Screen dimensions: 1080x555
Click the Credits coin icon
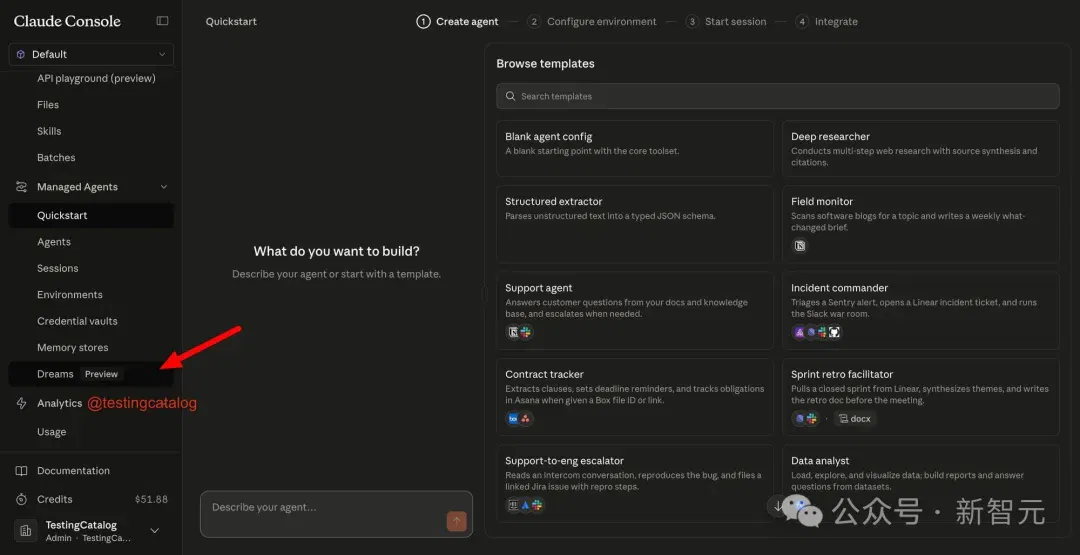pyautogui.click(x=22, y=499)
